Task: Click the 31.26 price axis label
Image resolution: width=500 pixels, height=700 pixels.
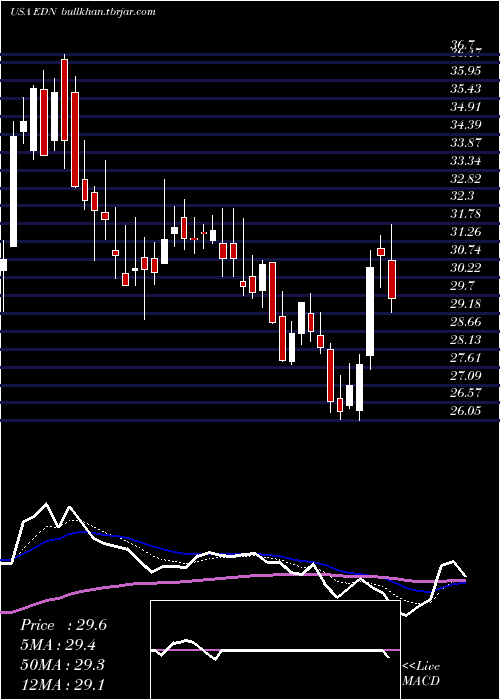Action: 466,232
